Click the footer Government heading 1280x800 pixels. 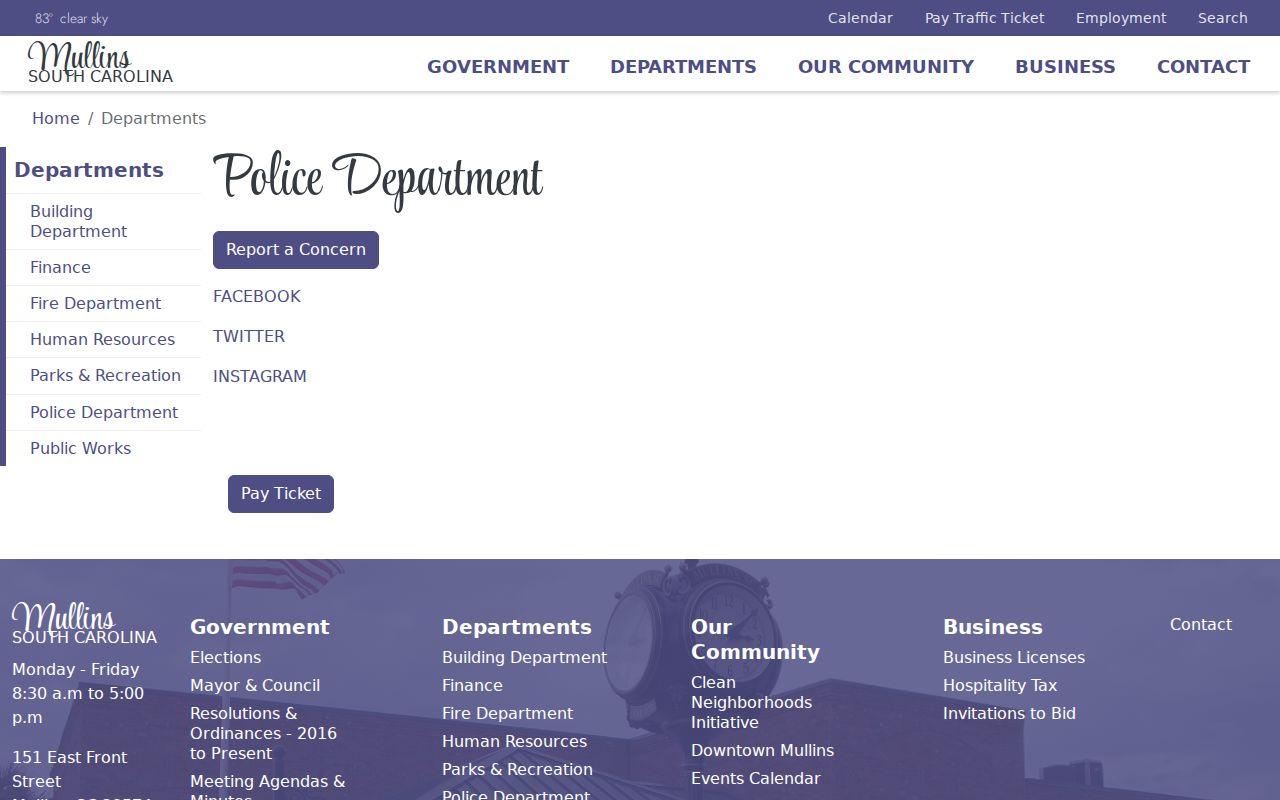(x=260, y=627)
